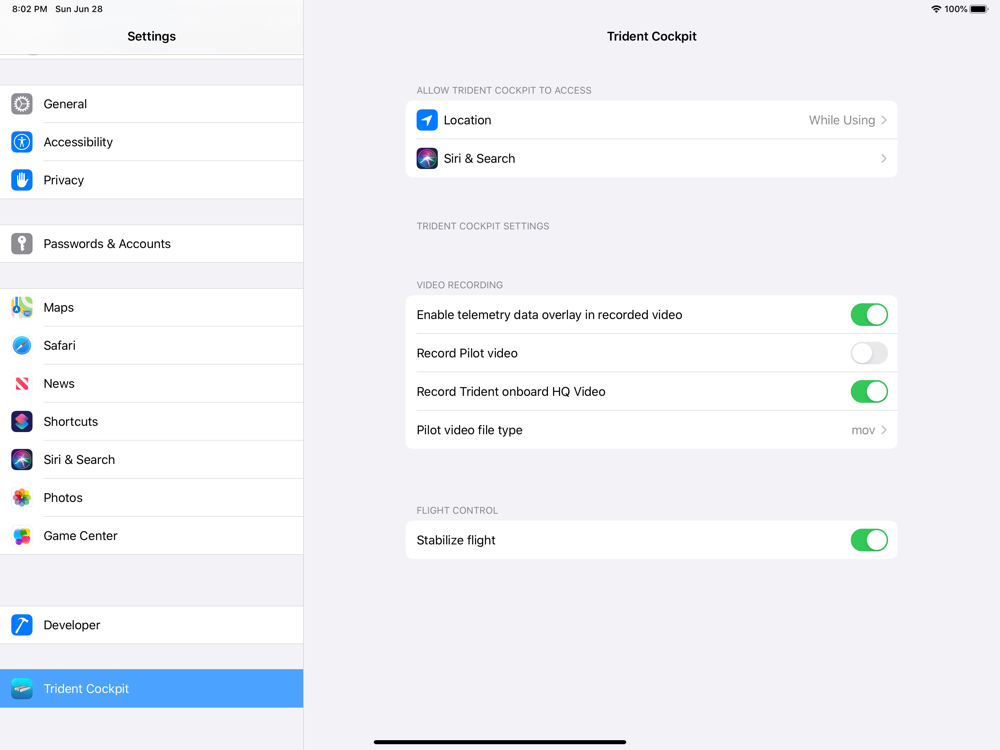Open Maps settings

(151, 307)
